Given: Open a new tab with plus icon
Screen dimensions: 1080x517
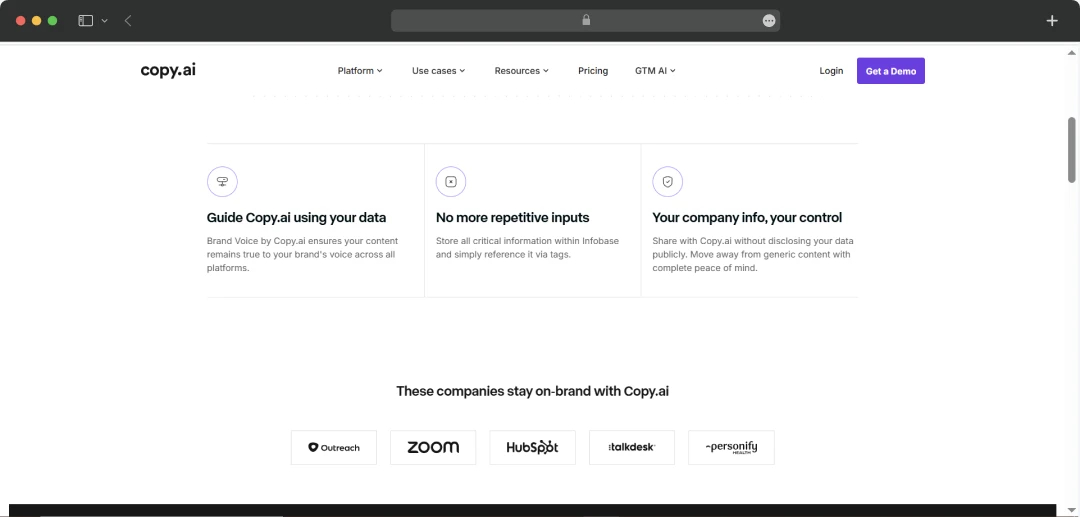Looking at the screenshot, I should (x=1052, y=21).
